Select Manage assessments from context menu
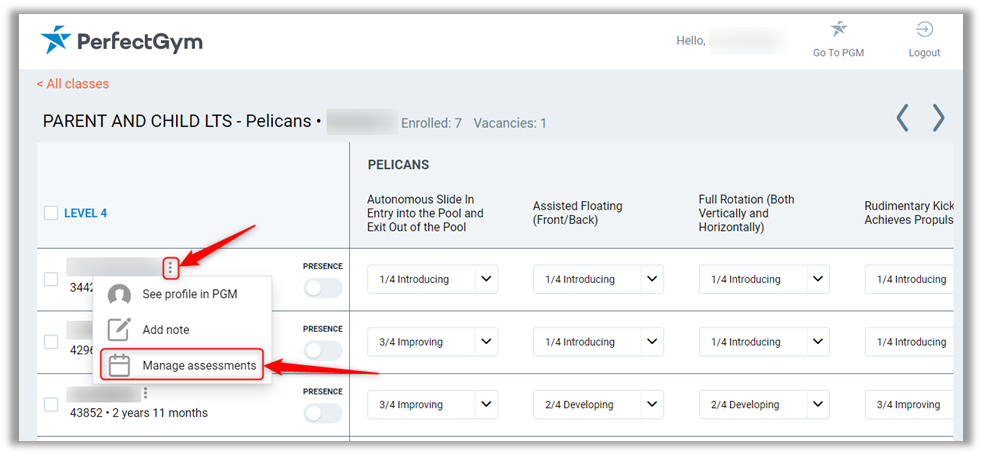This screenshot has height=455, width=982. (198, 366)
